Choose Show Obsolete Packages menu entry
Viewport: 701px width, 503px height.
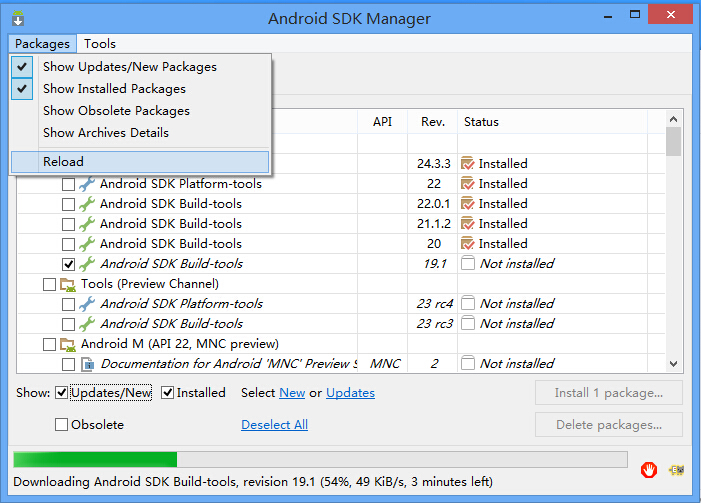(x=116, y=111)
